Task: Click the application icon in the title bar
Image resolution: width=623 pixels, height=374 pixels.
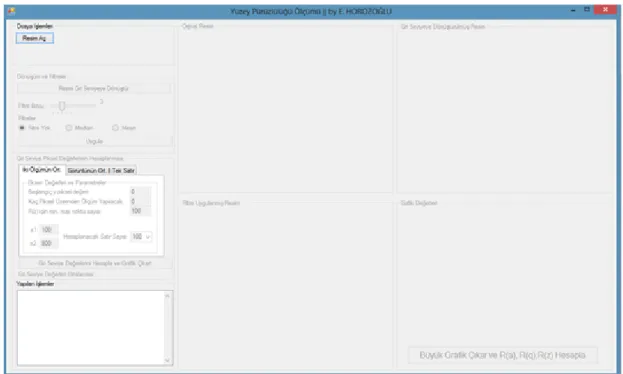Action: tap(12, 11)
